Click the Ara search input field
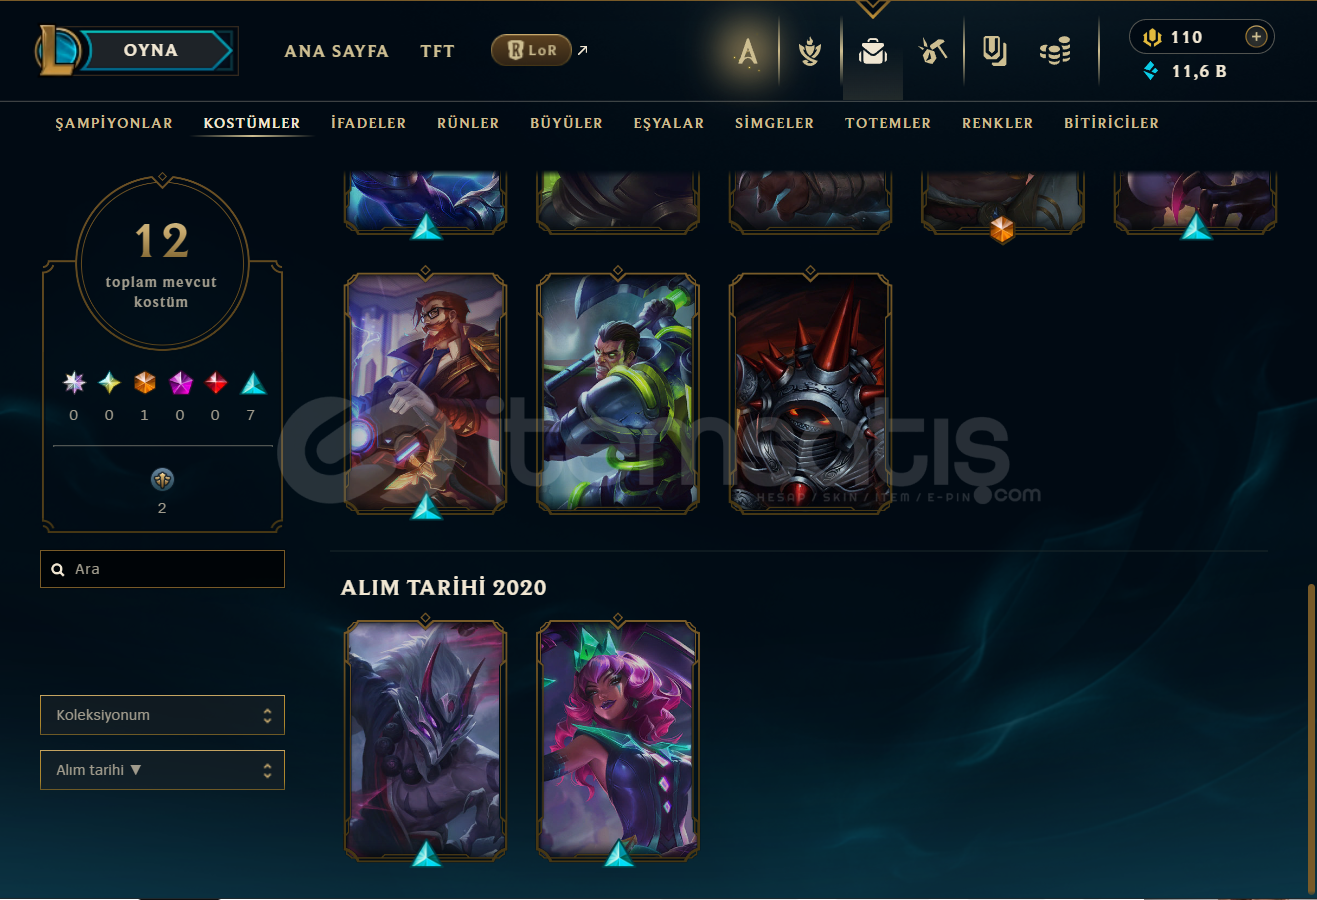 click(x=162, y=569)
